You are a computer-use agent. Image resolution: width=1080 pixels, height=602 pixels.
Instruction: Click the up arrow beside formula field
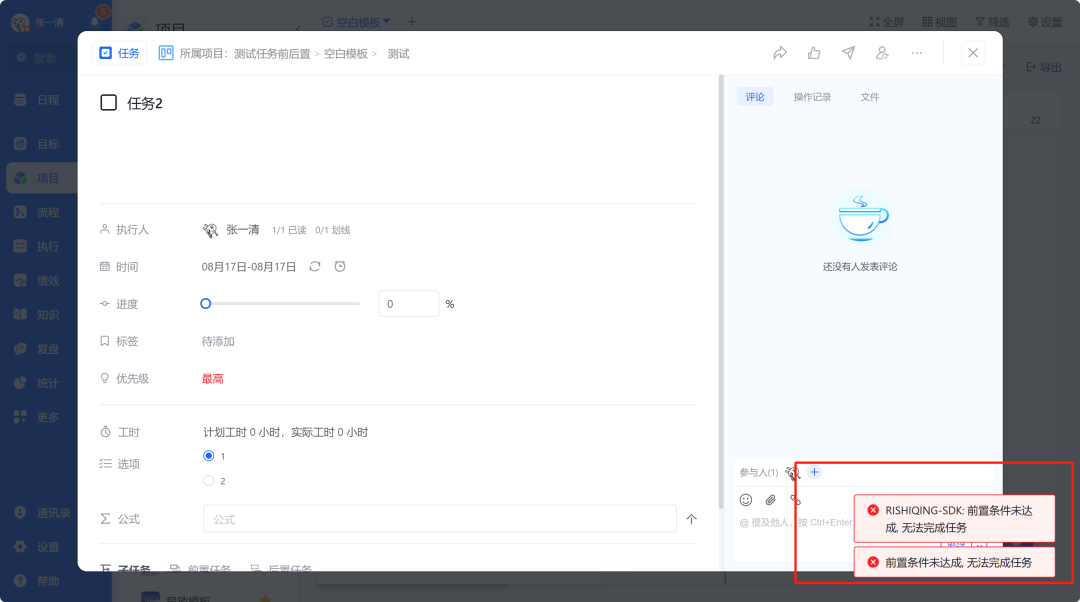pos(692,519)
